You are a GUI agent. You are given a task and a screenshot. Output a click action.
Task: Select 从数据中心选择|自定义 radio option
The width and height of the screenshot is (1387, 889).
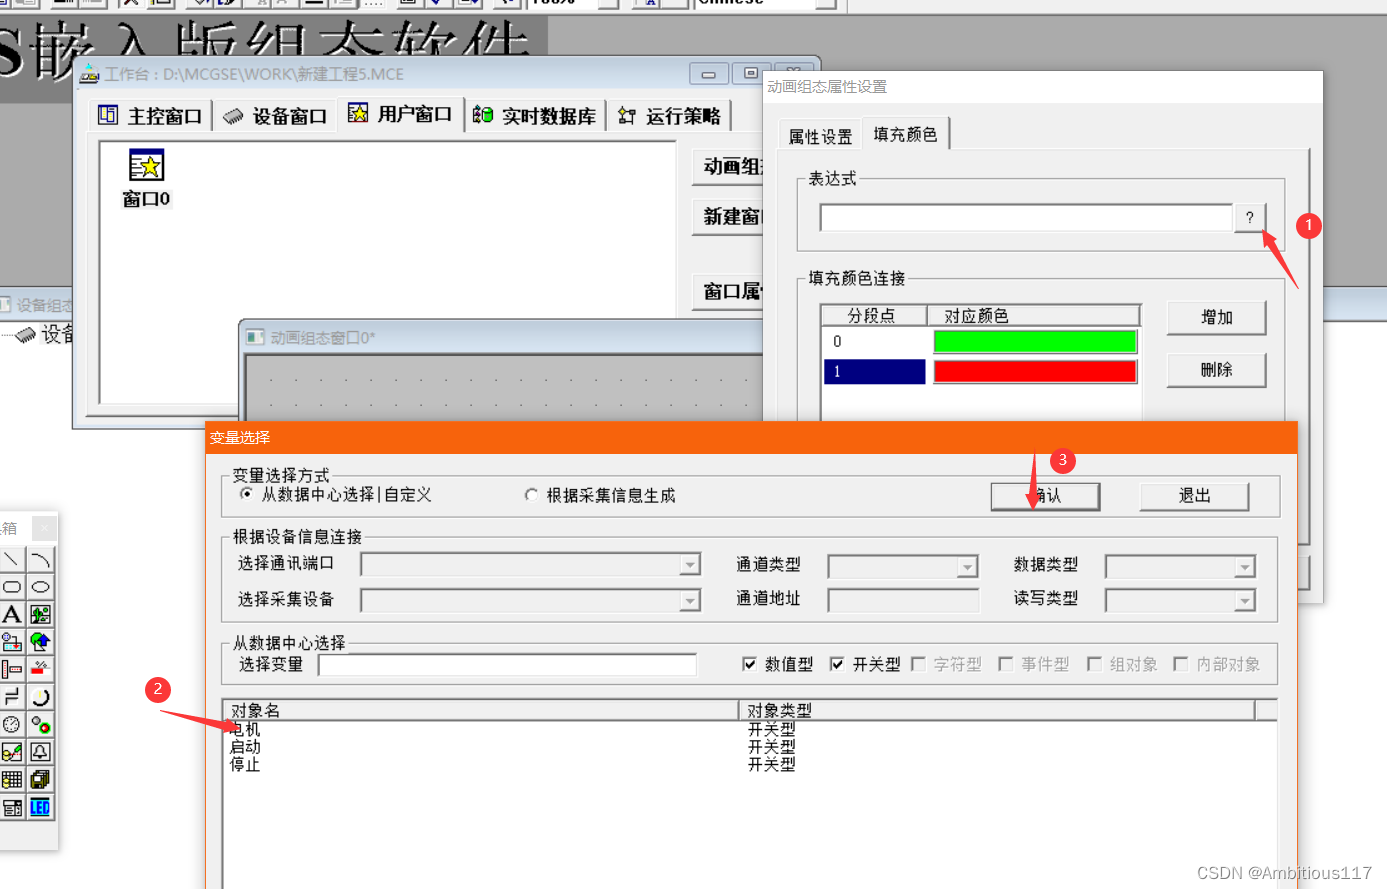point(247,494)
